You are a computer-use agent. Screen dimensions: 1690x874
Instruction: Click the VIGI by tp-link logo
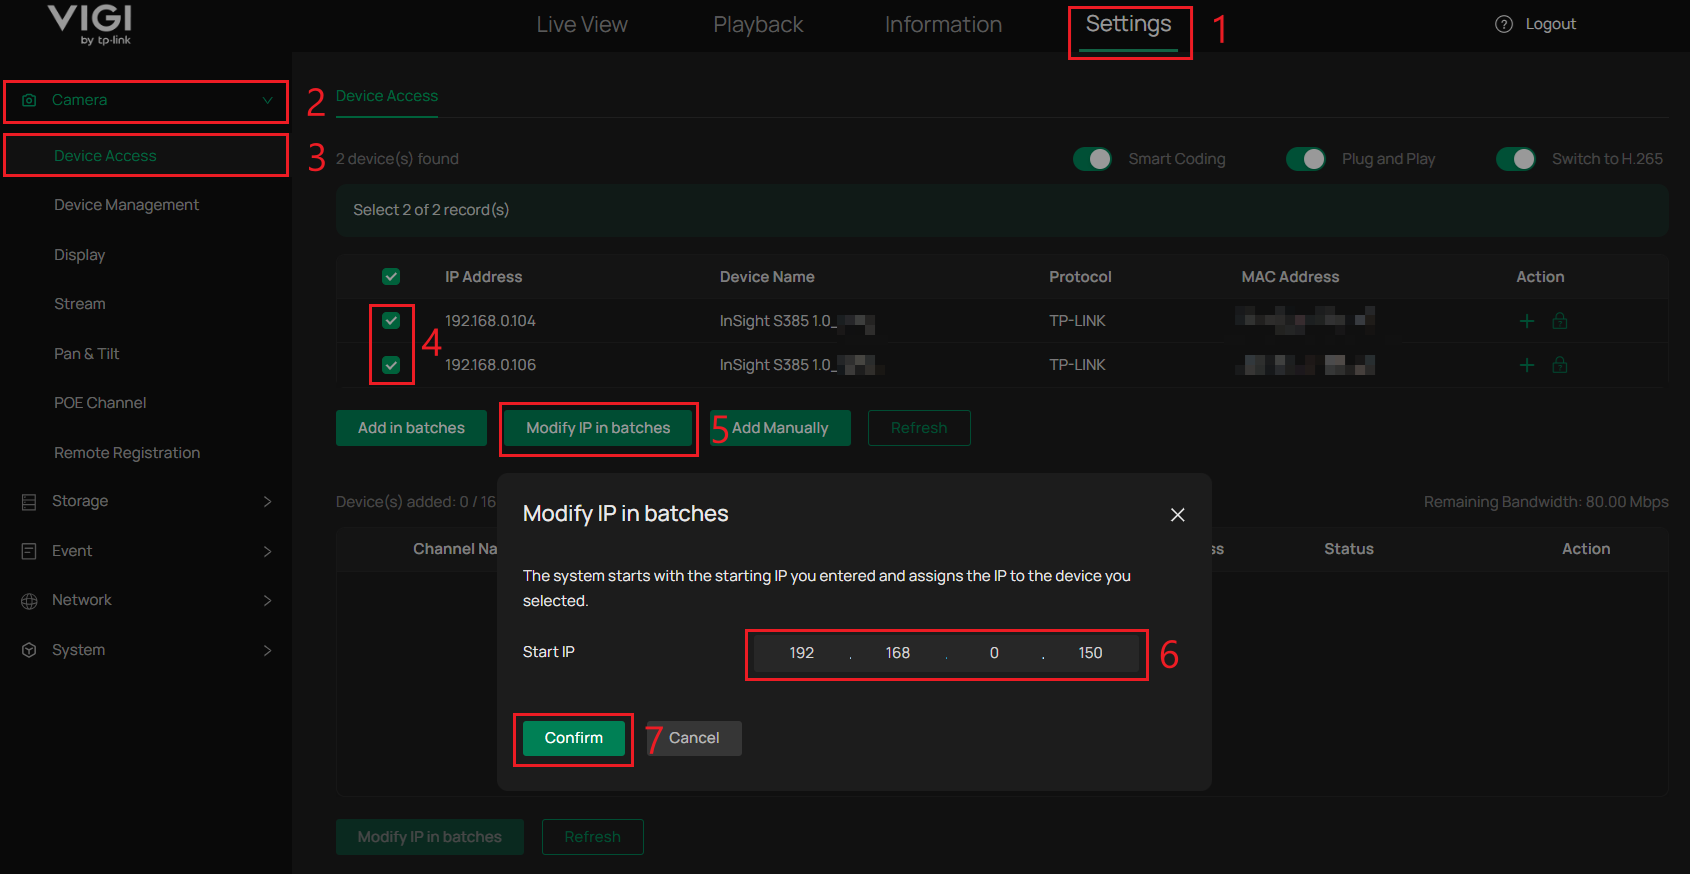click(x=91, y=24)
